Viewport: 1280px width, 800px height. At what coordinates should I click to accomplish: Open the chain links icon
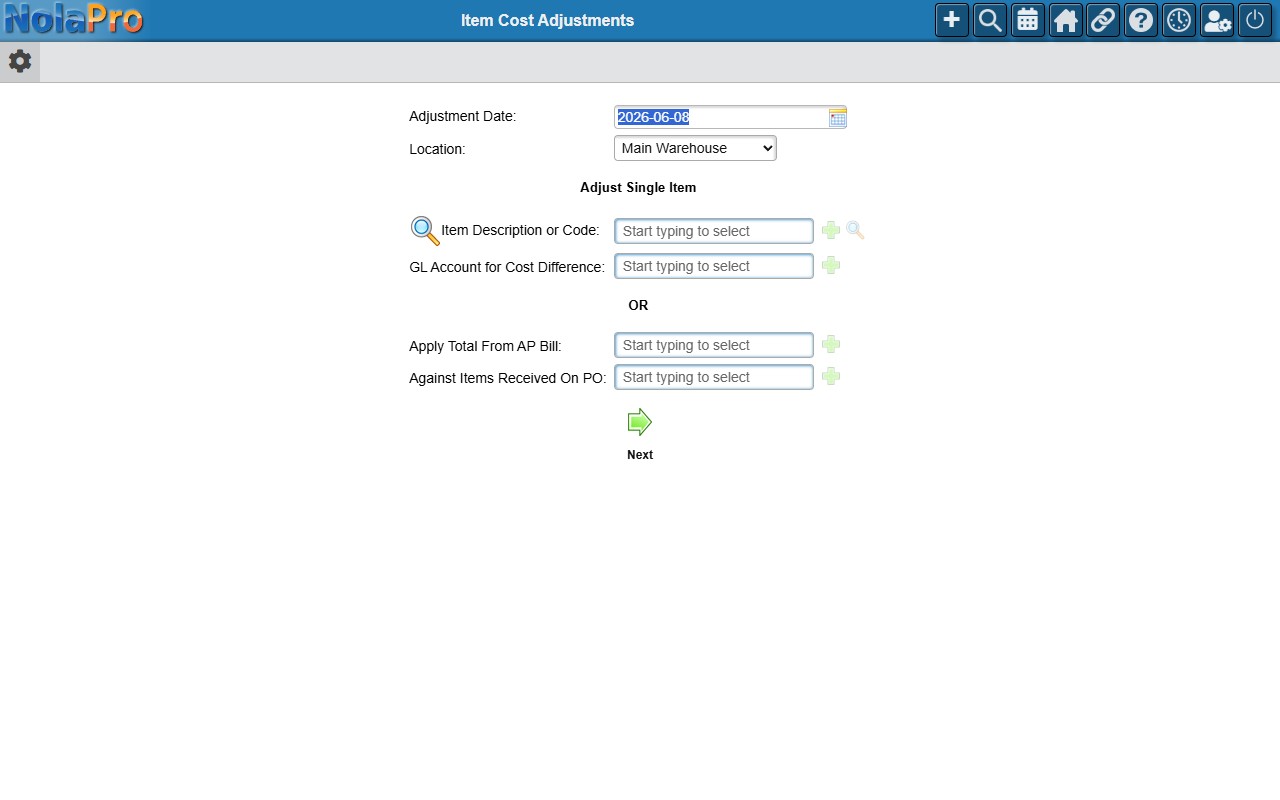tap(1103, 20)
